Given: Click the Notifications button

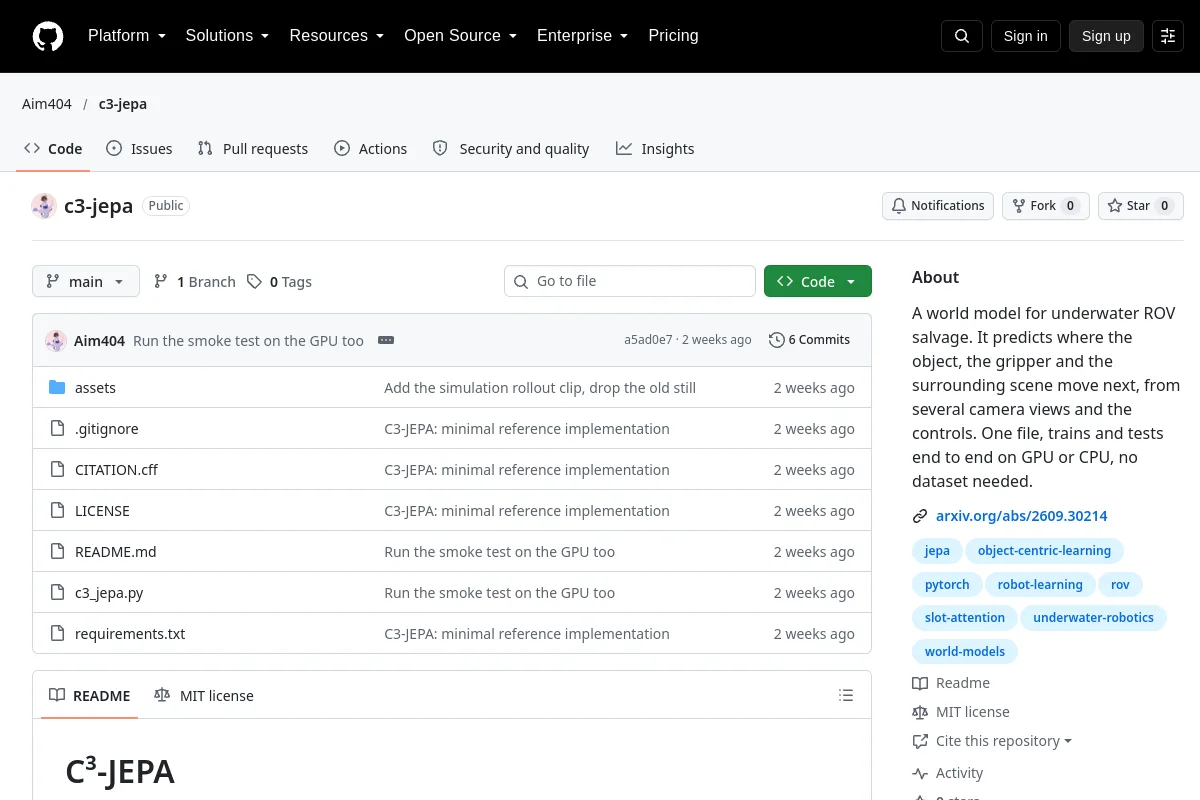Looking at the screenshot, I should pyautogui.click(x=938, y=206).
